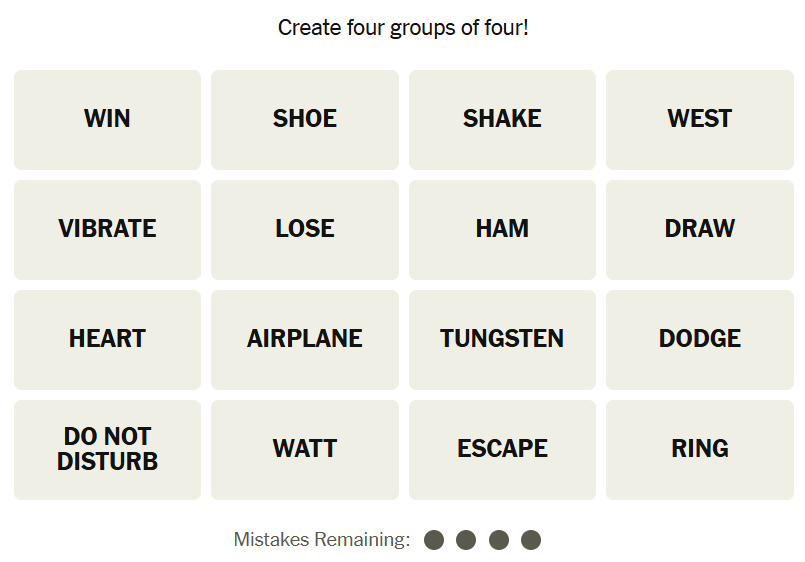Select the VIBRATE word card
The height and width of the screenshot is (562, 805).
(x=107, y=229)
